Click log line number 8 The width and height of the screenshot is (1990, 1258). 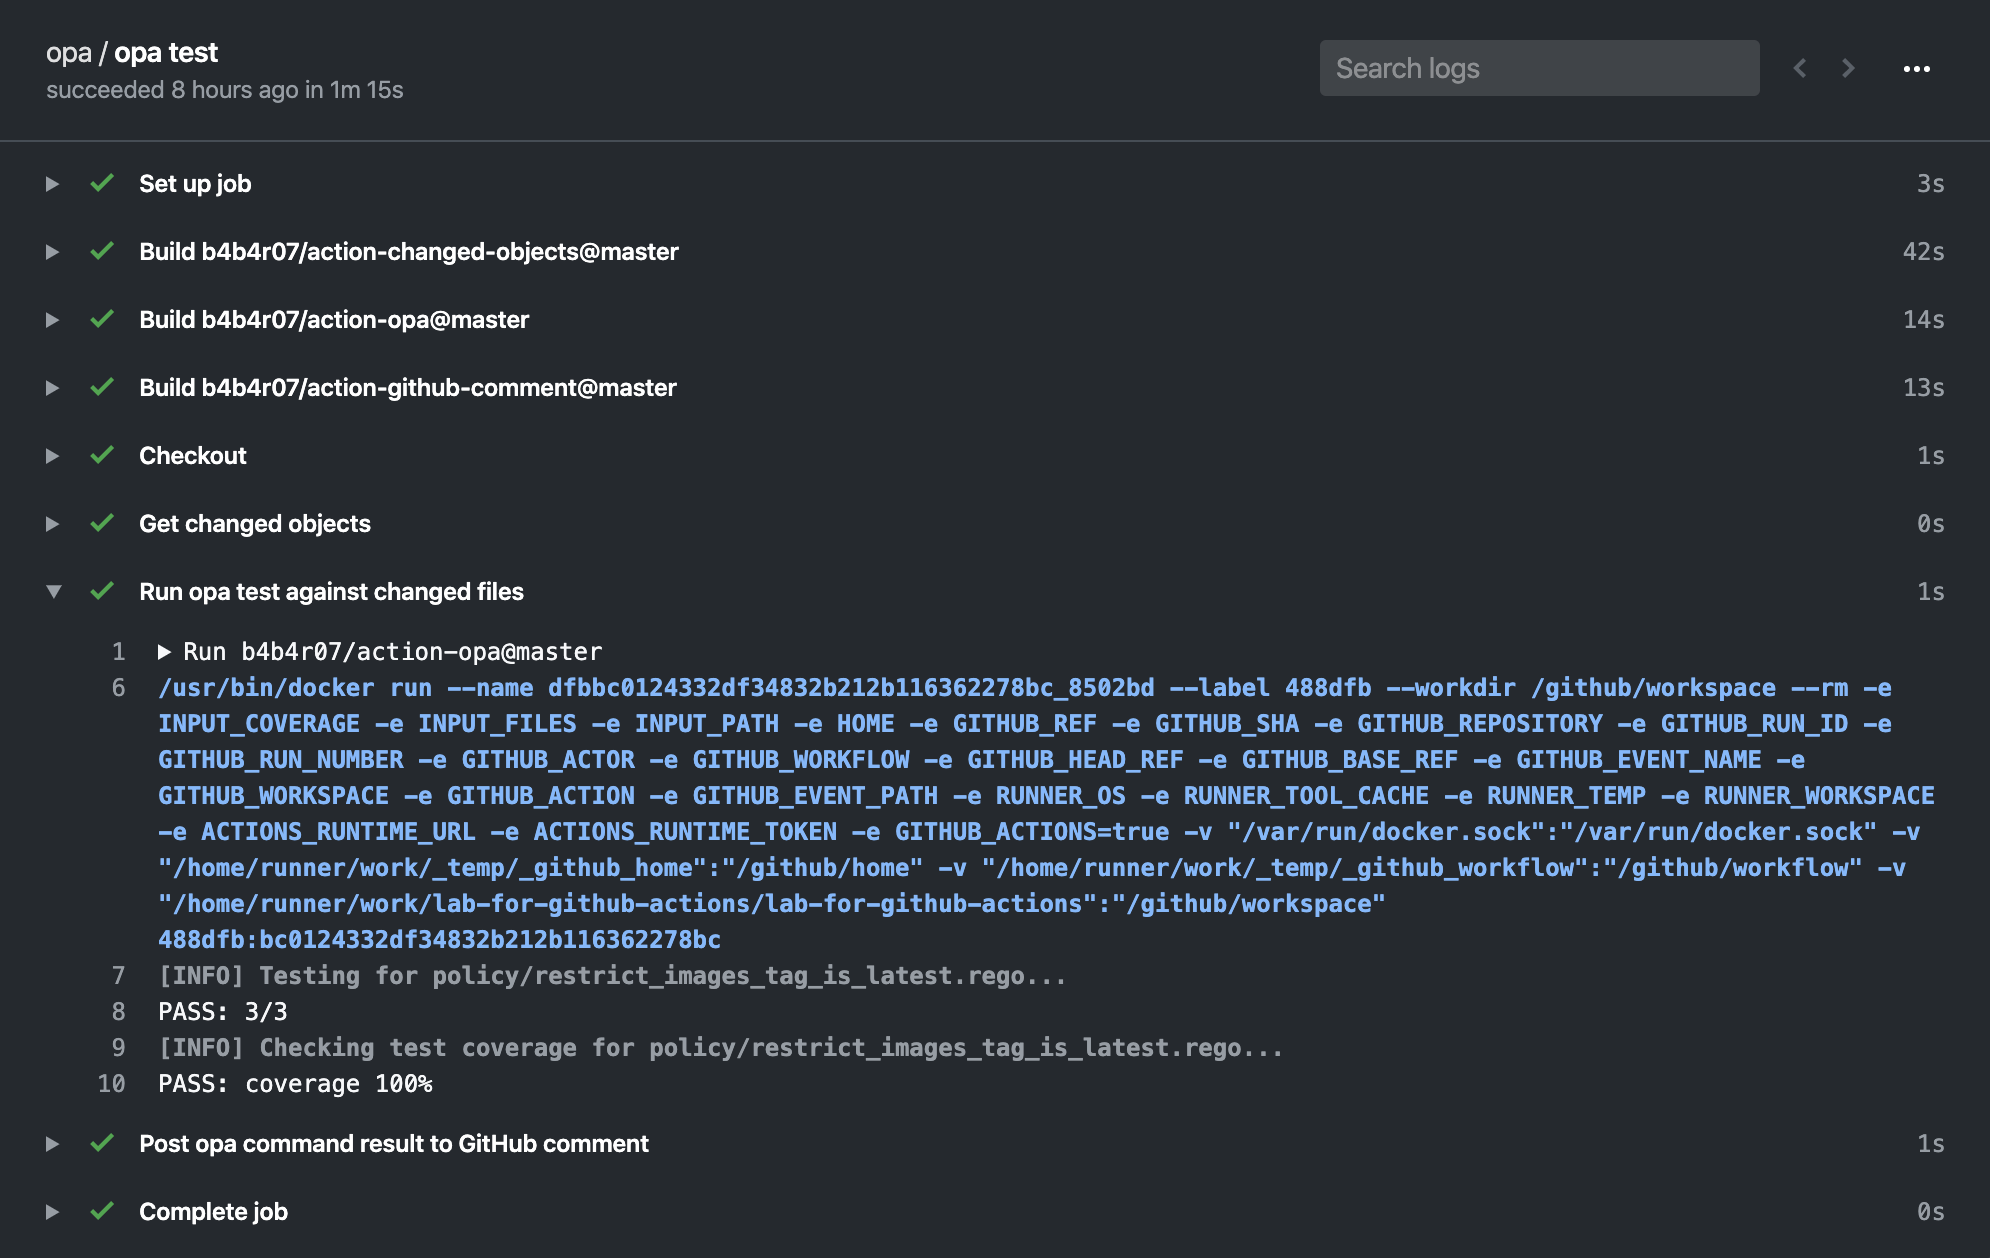pyautogui.click(x=118, y=1012)
